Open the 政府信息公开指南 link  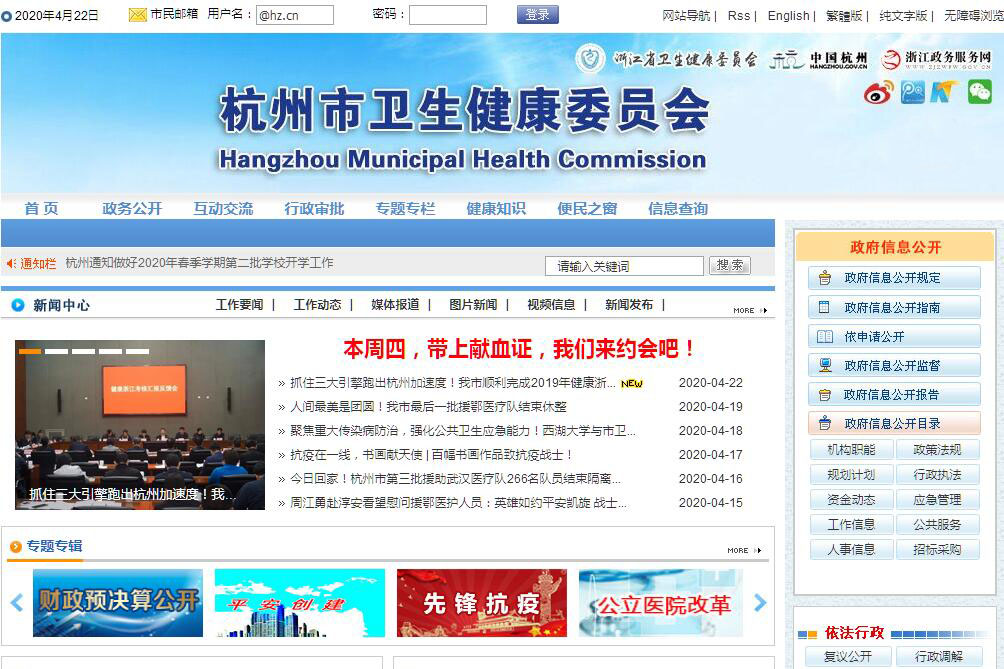[x=892, y=307]
